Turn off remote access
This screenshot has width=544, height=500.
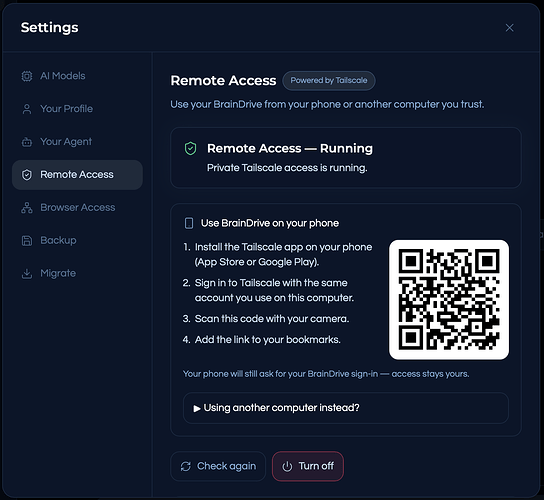pos(308,466)
